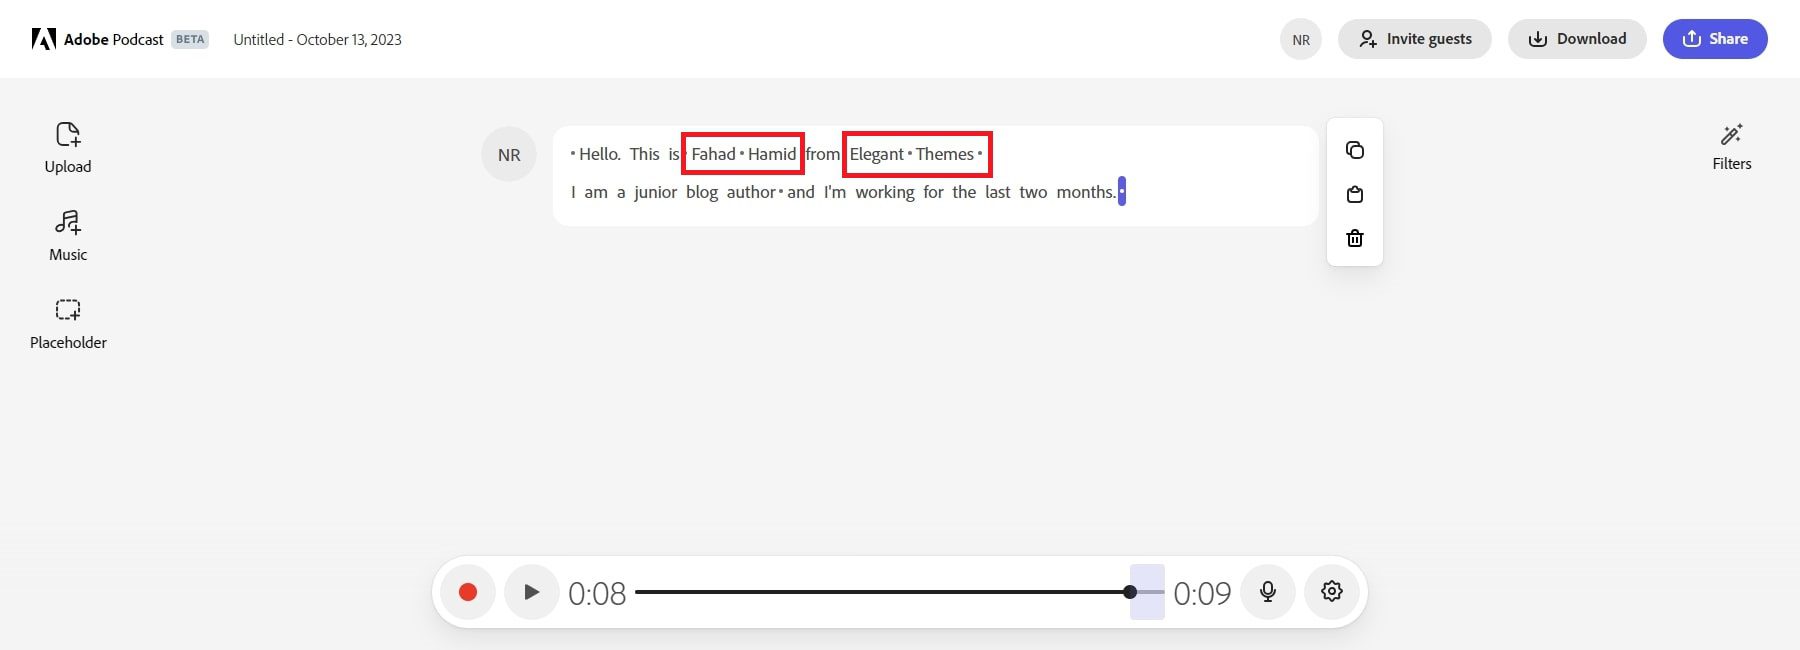Download the podcast project
The height and width of the screenshot is (650, 1800).
(1577, 39)
